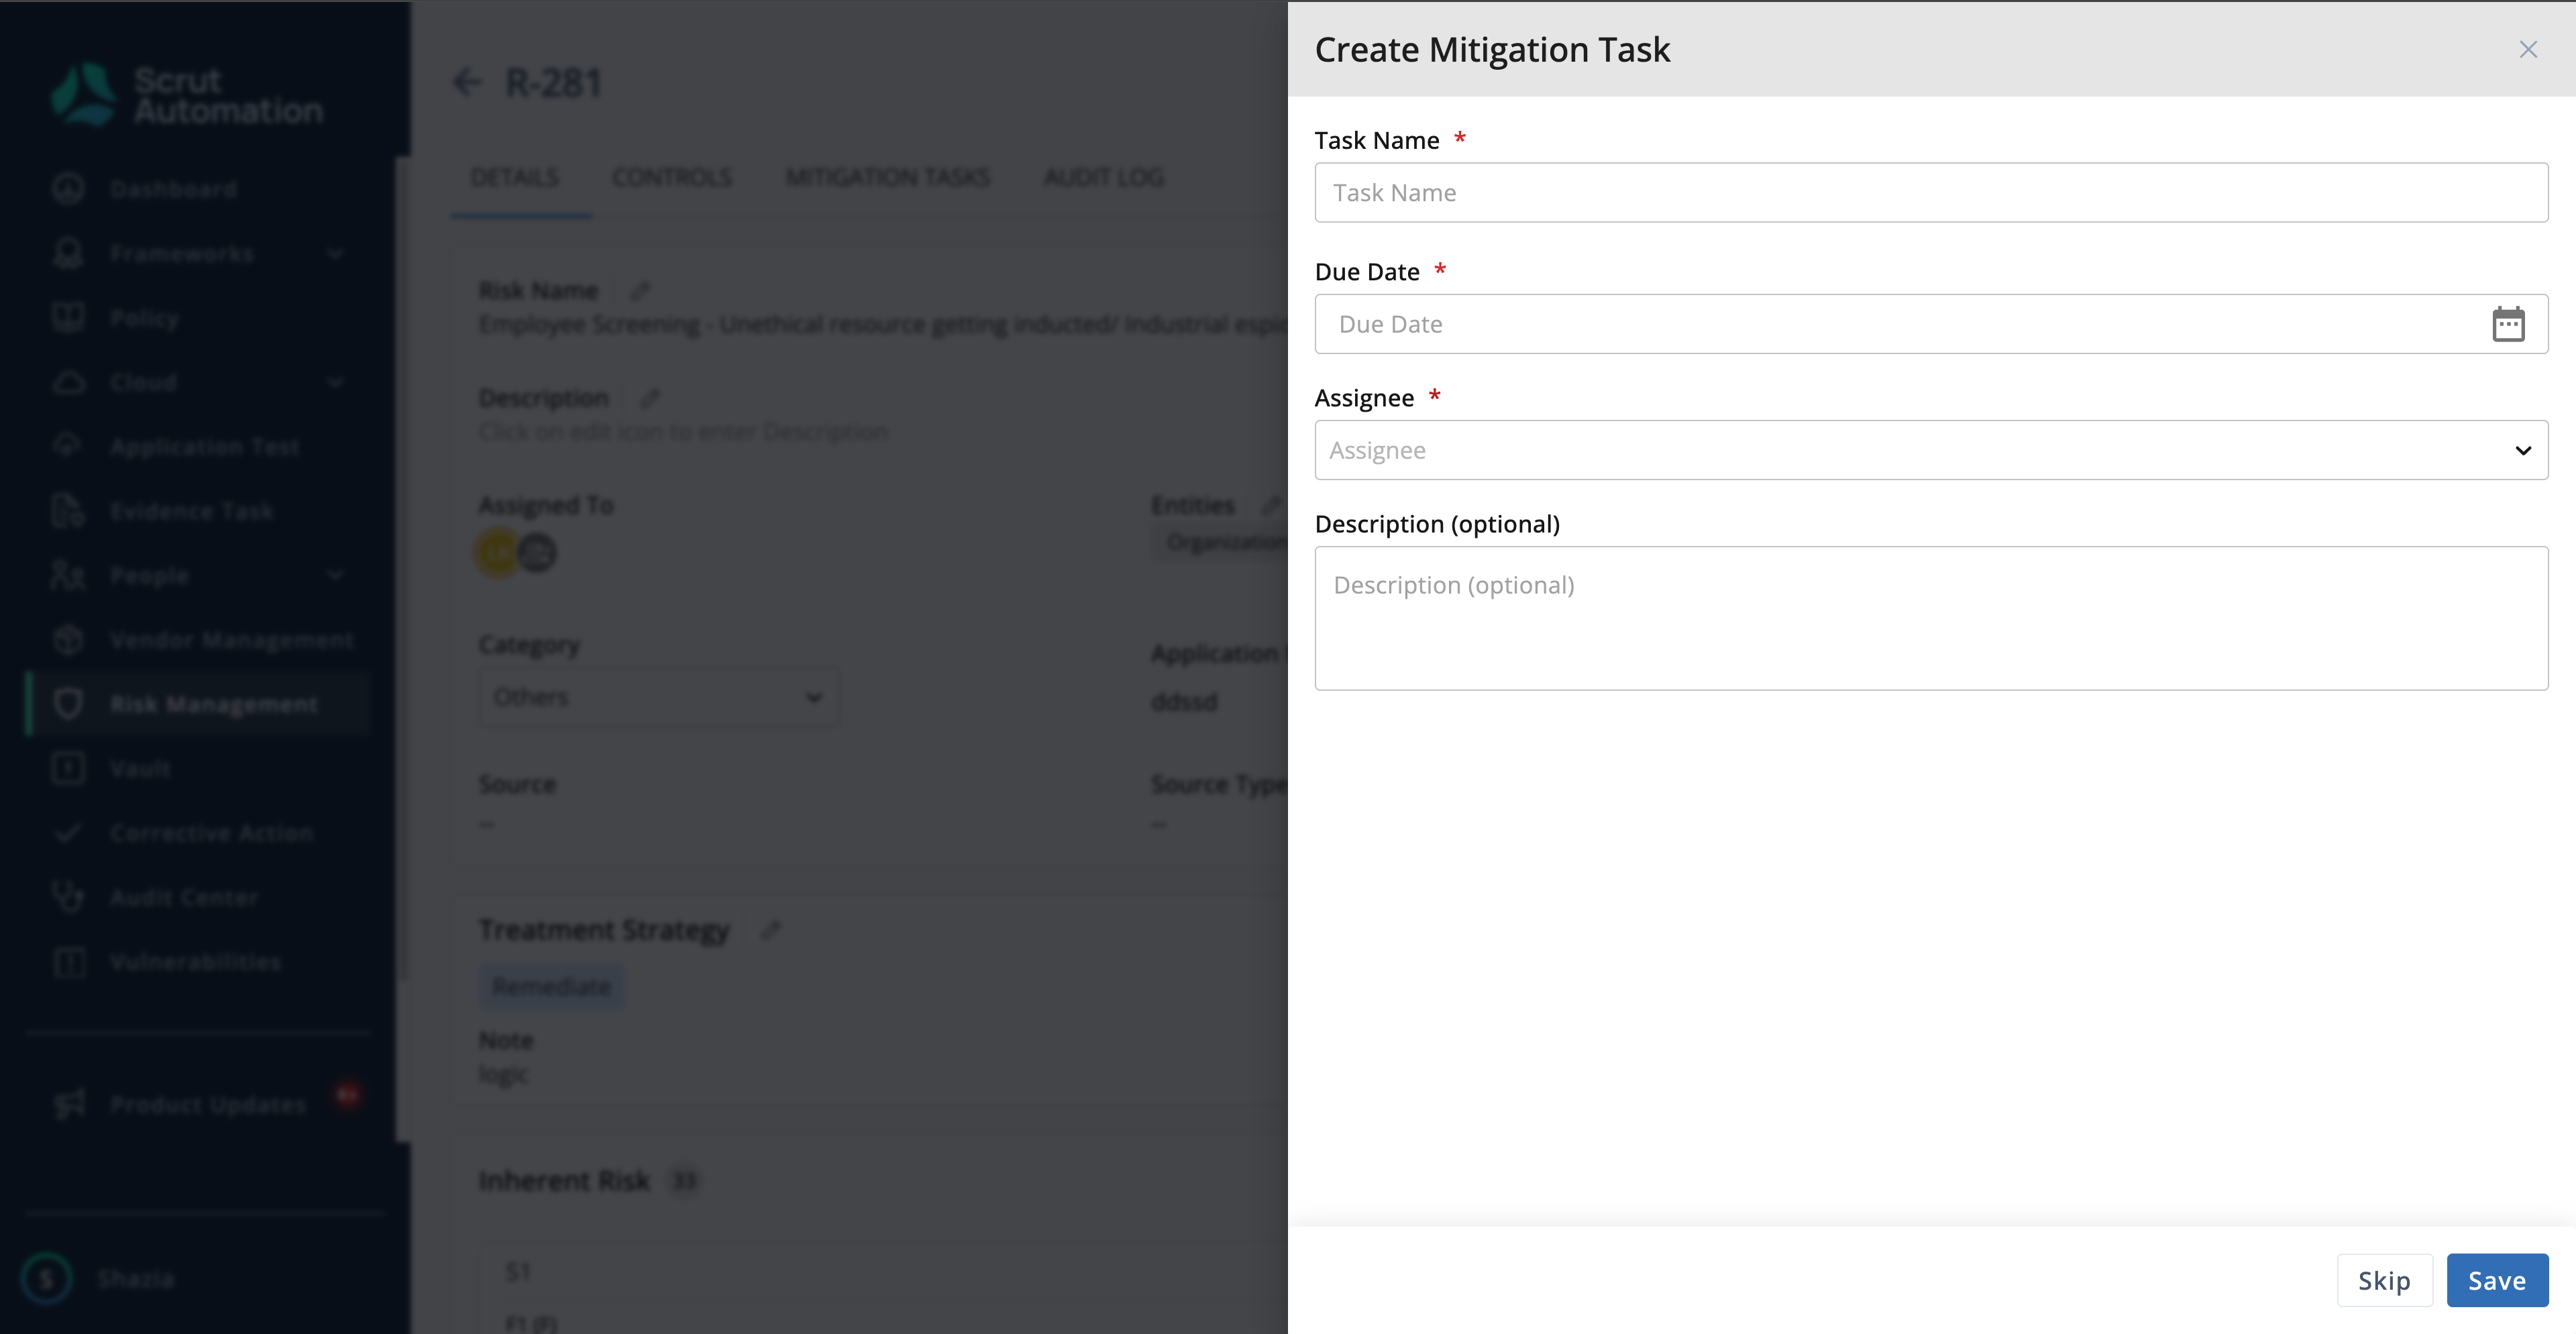The height and width of the screenshot is (1334, 2576).
Task: Switch to the CONTROLS tab
Action: [x=672, y=177]
